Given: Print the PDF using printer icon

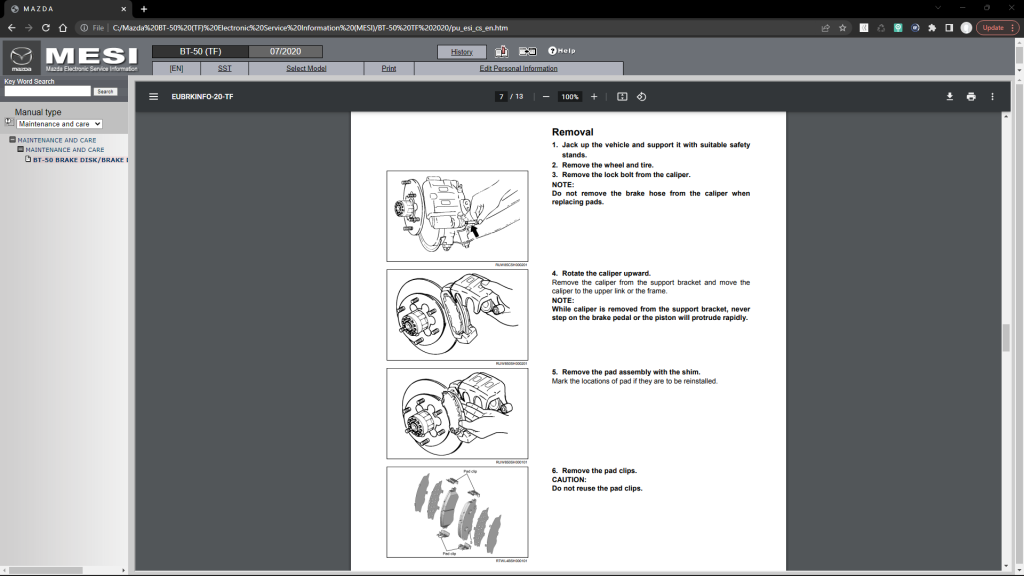Looking at the screenshot, I should click(x=971, y=97).
